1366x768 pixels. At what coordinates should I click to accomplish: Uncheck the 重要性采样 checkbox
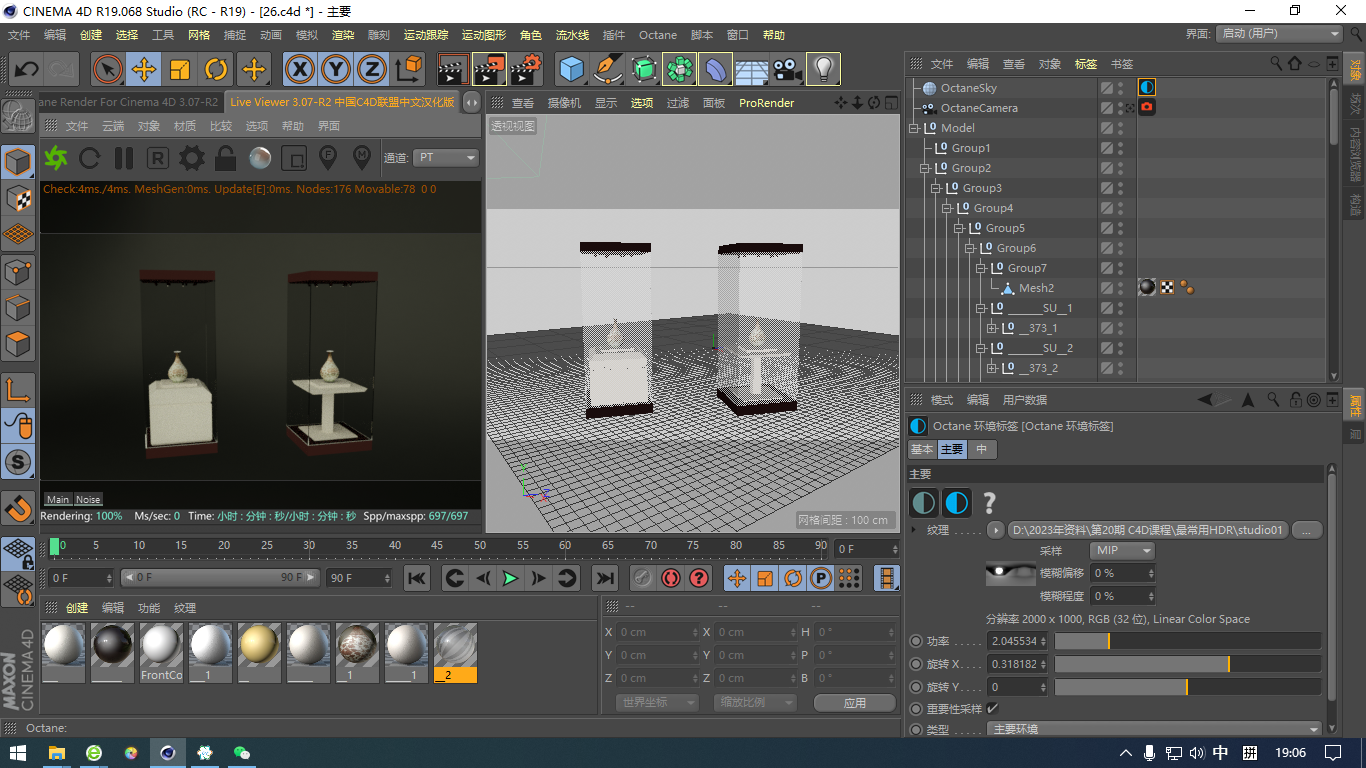pyautogui.click(x=993, y=708)
